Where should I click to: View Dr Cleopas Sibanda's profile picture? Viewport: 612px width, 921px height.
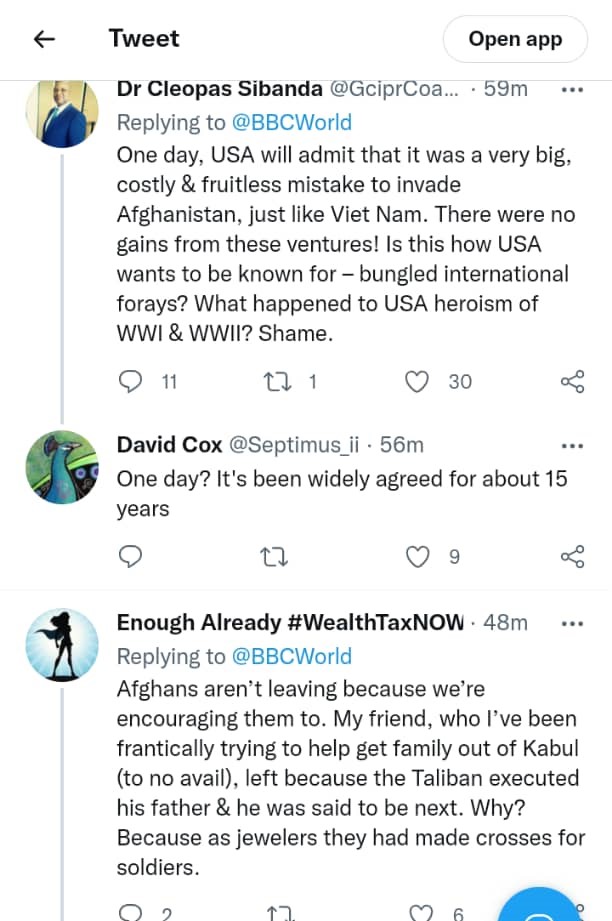[x=62, y=112]
